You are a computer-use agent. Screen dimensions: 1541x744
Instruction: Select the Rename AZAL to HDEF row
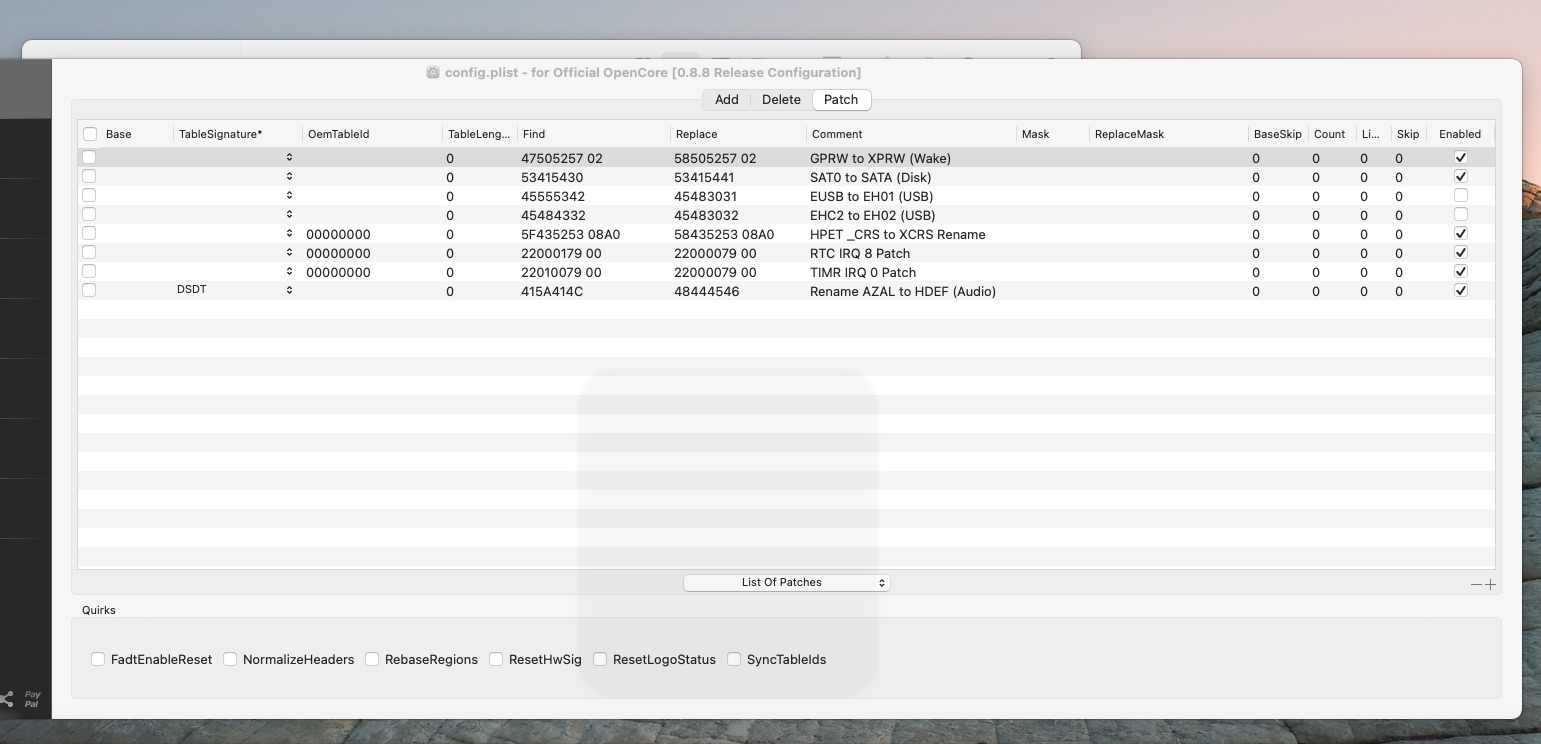click(902, 292)
